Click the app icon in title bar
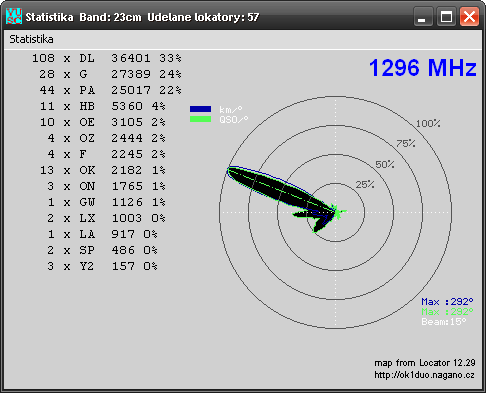Image resolution: width=486 pixels, height=393 pixels. tap(14, 16)
